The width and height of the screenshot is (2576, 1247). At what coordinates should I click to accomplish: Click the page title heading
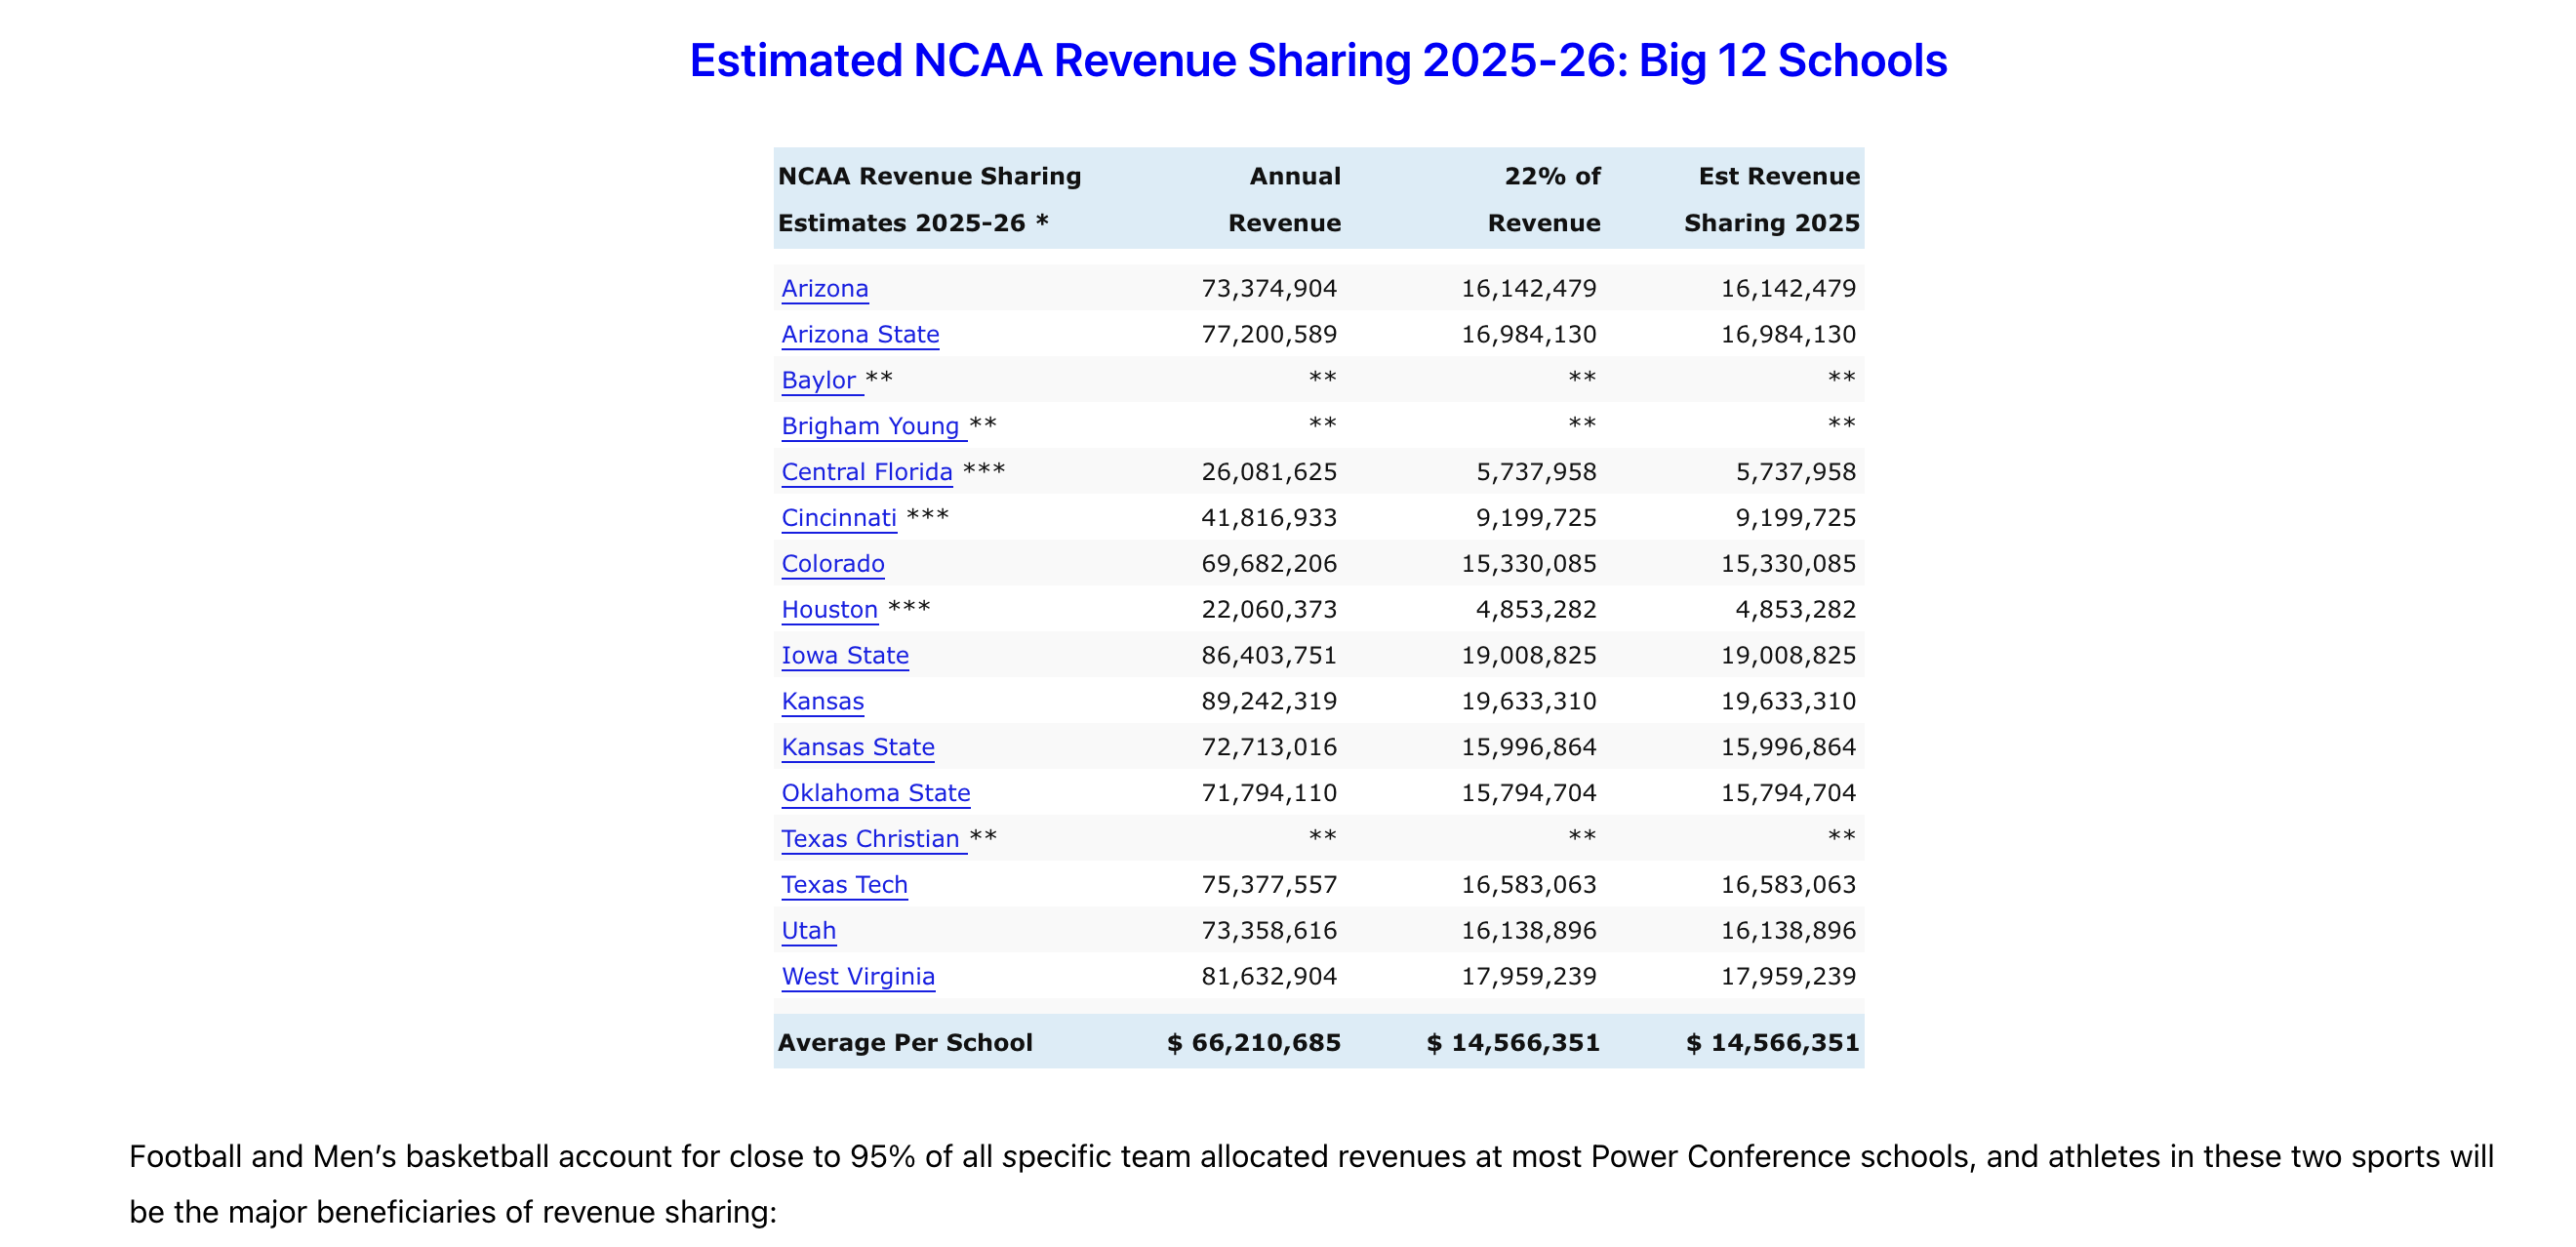1318,60
